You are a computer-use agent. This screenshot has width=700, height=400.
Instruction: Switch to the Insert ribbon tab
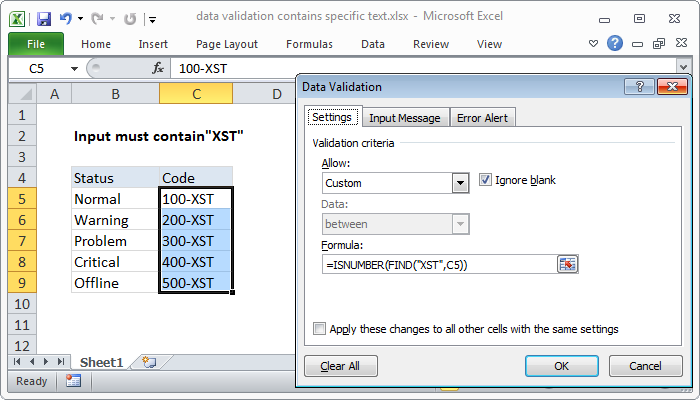pyautogui.click(x=153, y=44)
